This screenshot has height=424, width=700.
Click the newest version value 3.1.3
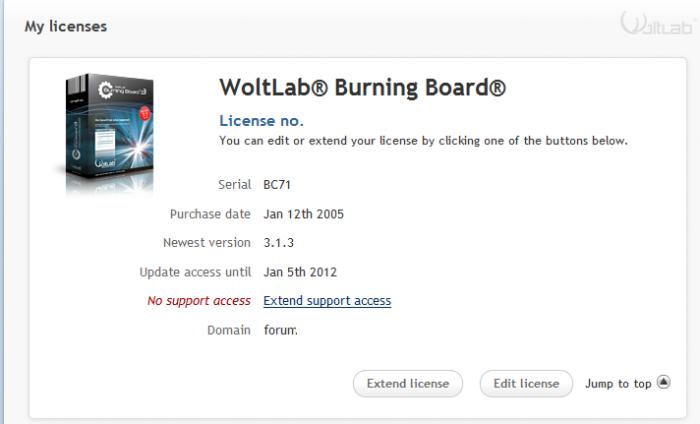click(x=279, y=243)
